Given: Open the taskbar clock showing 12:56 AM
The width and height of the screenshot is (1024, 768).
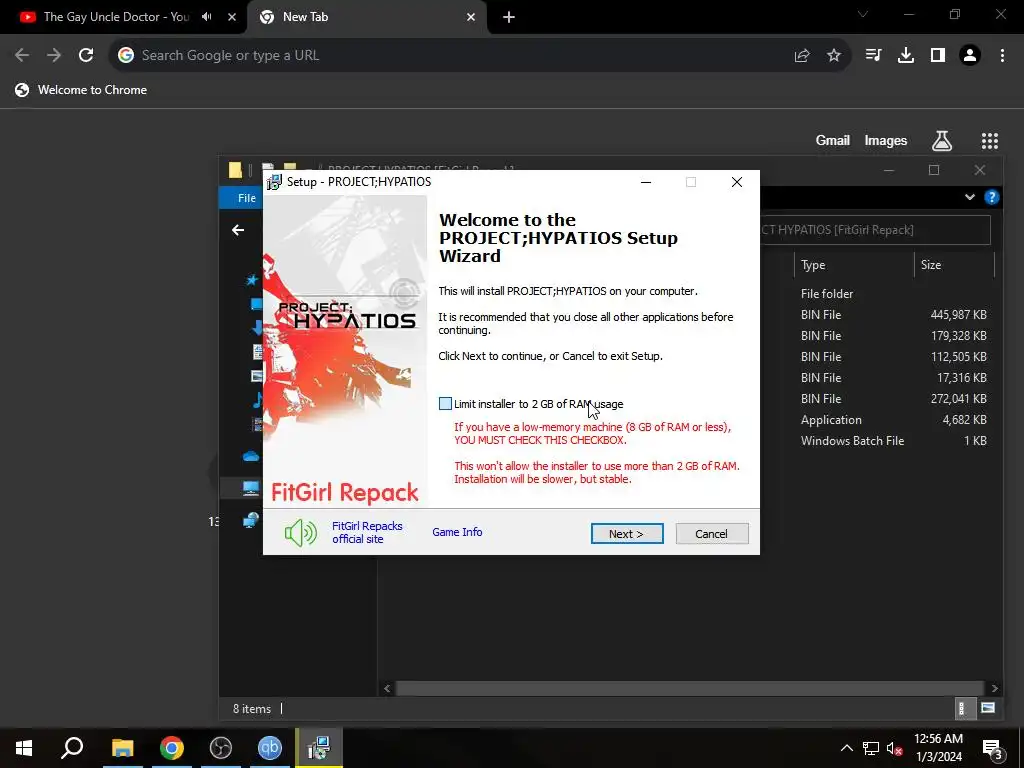Looking at the screenshot, I should tap(938, 748).
